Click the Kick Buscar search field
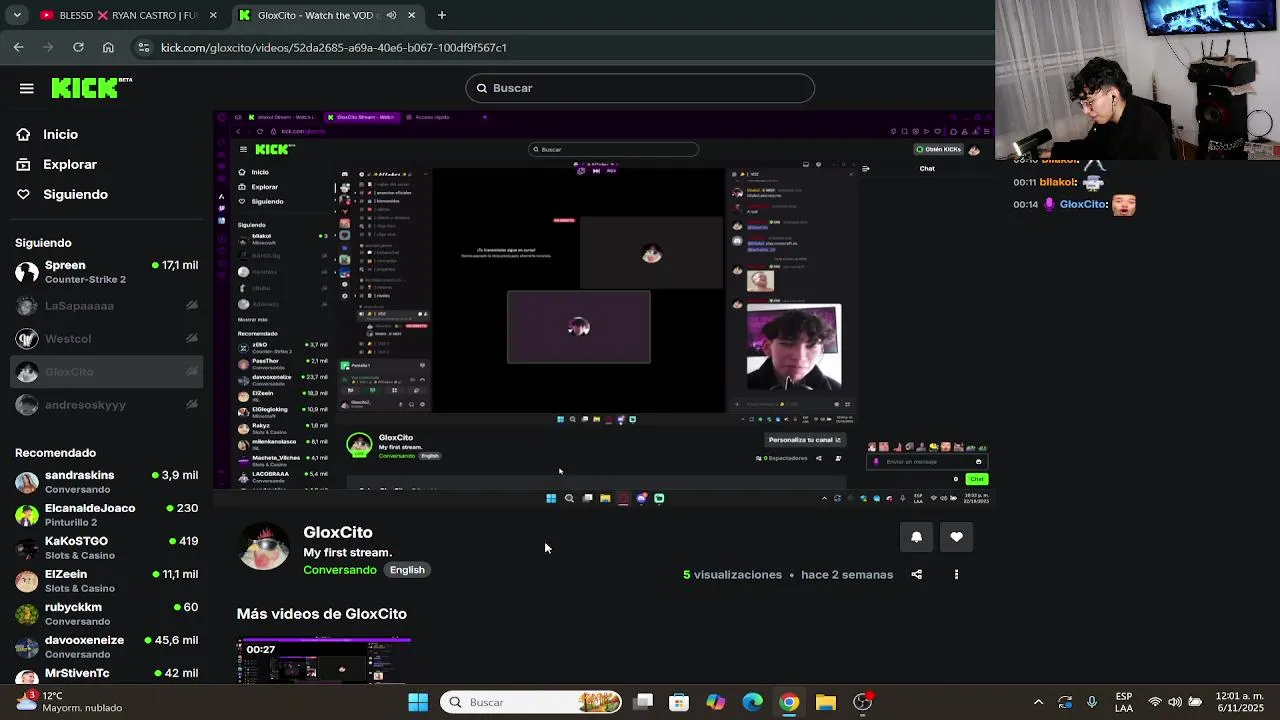The height and width of the screenshot is (720, 1280). 640,88
